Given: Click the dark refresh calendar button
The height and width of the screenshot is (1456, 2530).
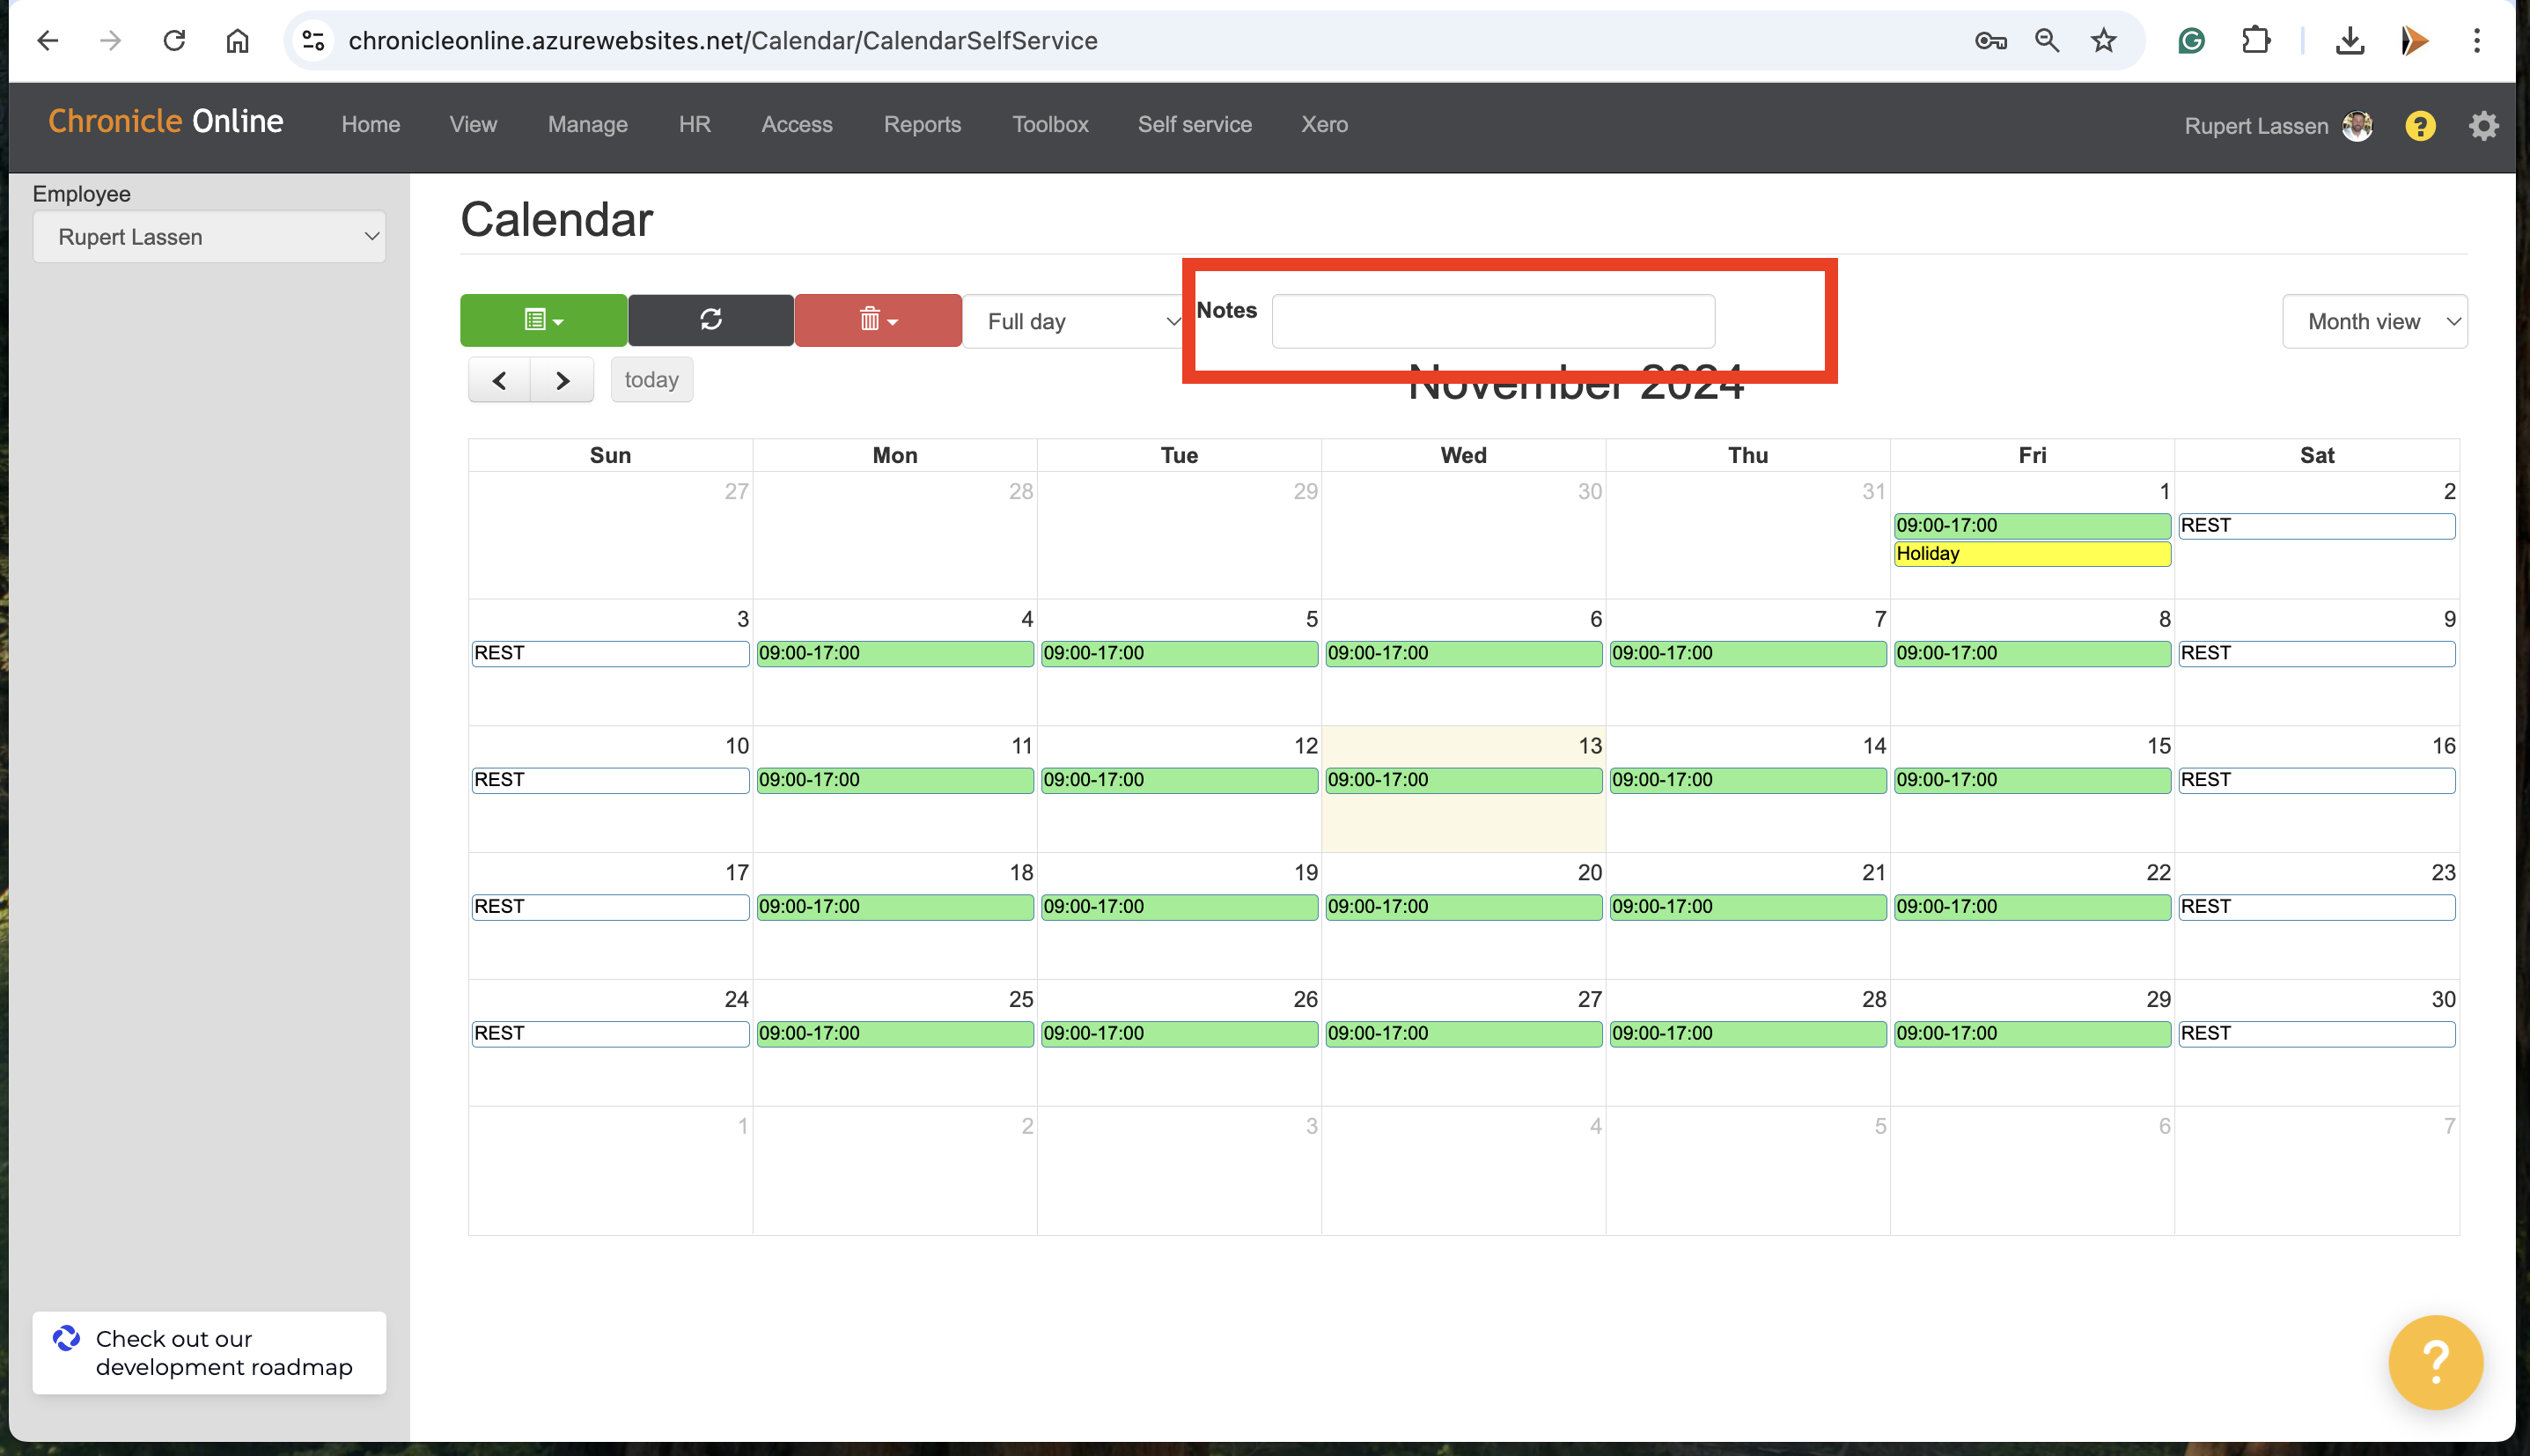Looking at the screenshot, I should click(x=711, y=320).
